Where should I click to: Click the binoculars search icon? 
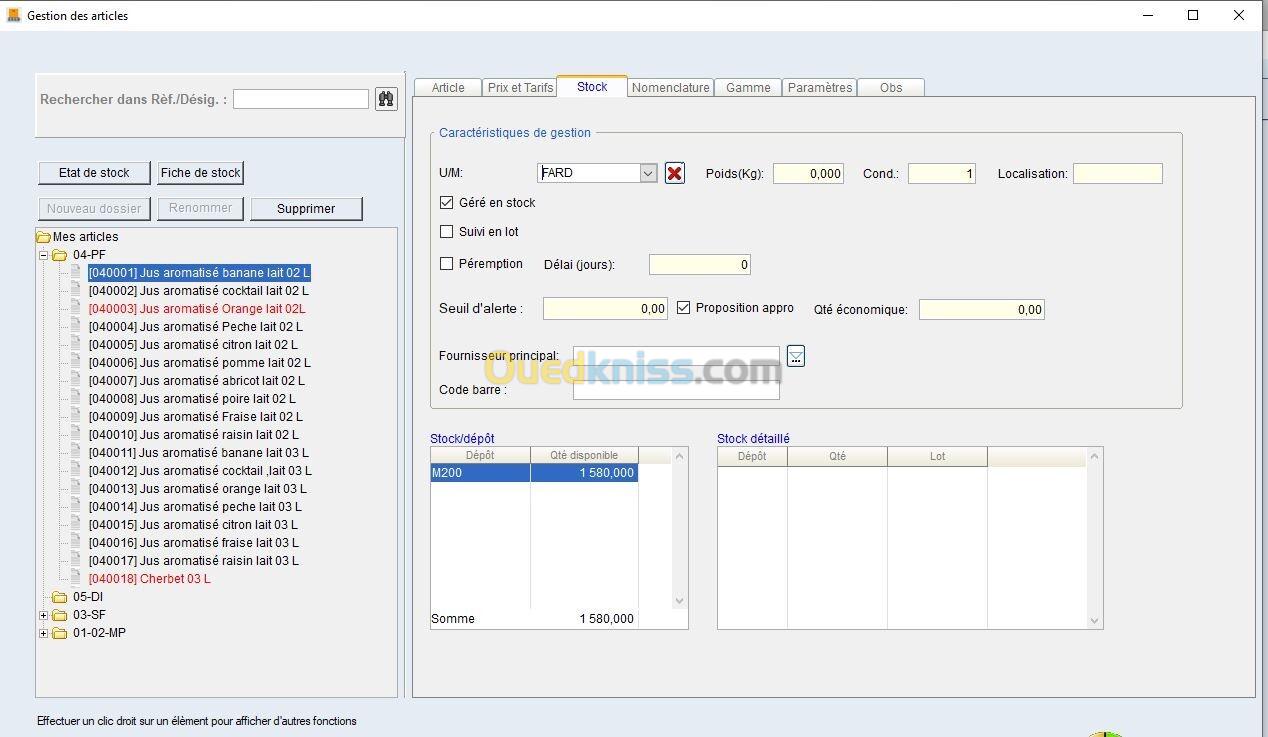point(386,99)
